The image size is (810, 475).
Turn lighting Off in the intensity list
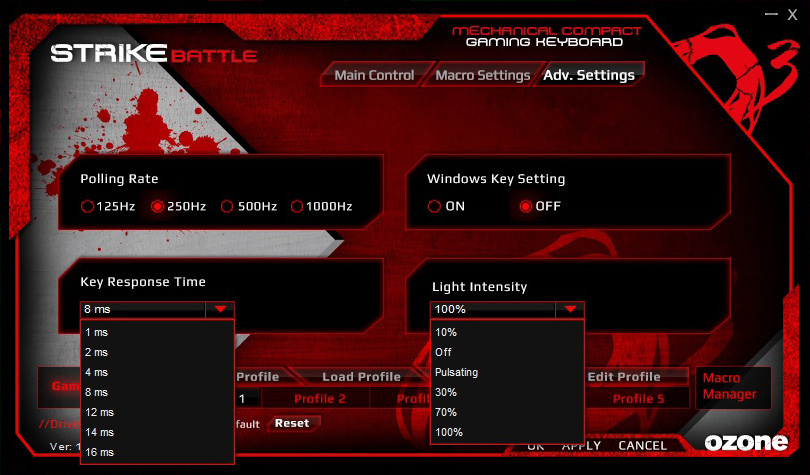pos(507,352)
